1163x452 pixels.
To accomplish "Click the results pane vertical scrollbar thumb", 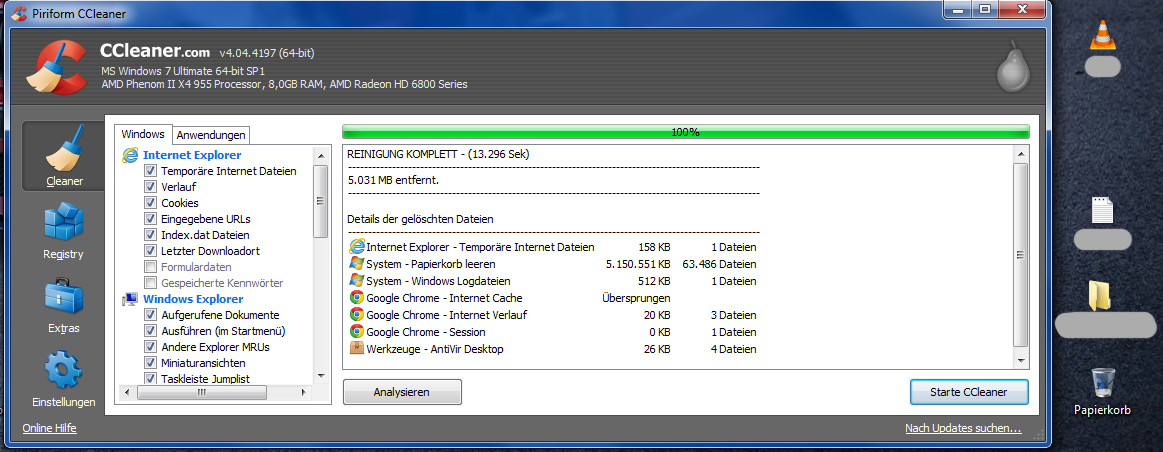I will point(1021,255).
